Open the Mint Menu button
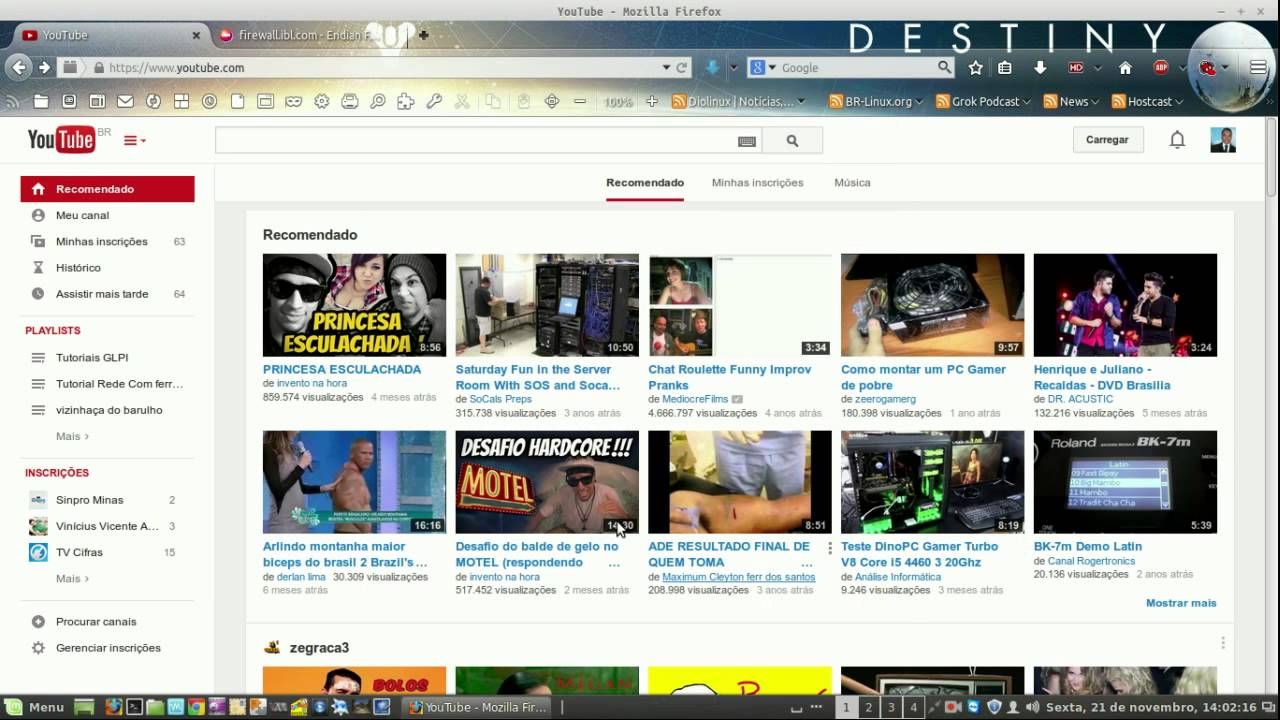Image resolution: width=1280 pixels, height=720 pixels. (x=36, y=707)
